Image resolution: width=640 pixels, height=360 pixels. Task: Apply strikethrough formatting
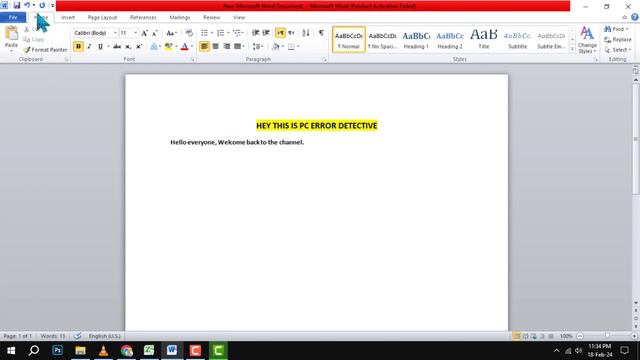click(117, 47)
